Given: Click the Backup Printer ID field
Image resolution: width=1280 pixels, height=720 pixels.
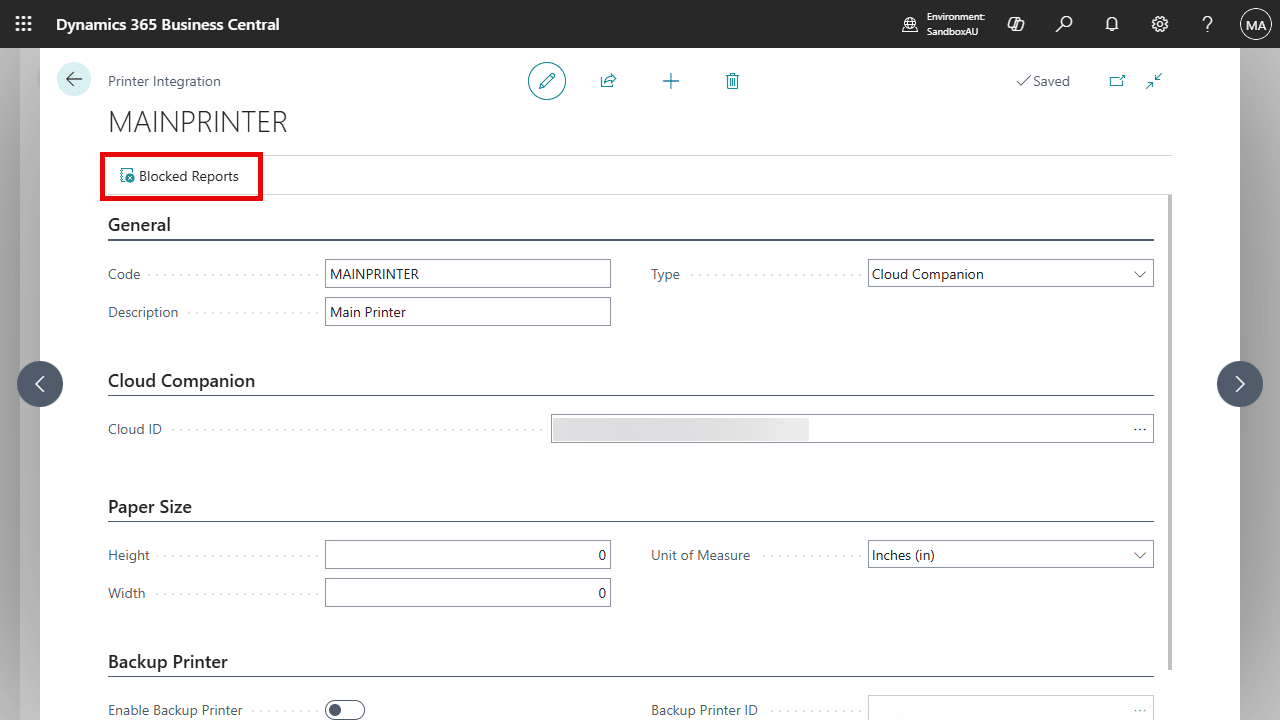Looking at the screenshot, I should point(1011,708).
